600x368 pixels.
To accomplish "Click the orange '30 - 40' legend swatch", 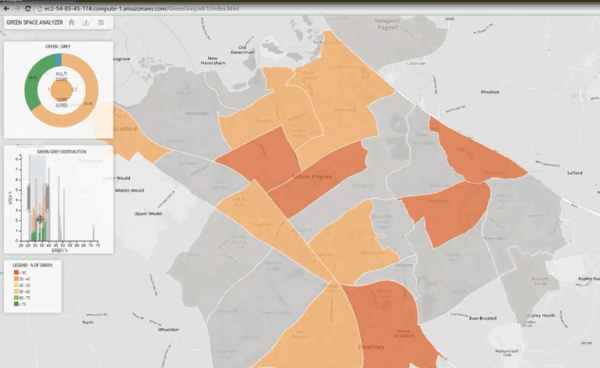I will click(16, 279).
